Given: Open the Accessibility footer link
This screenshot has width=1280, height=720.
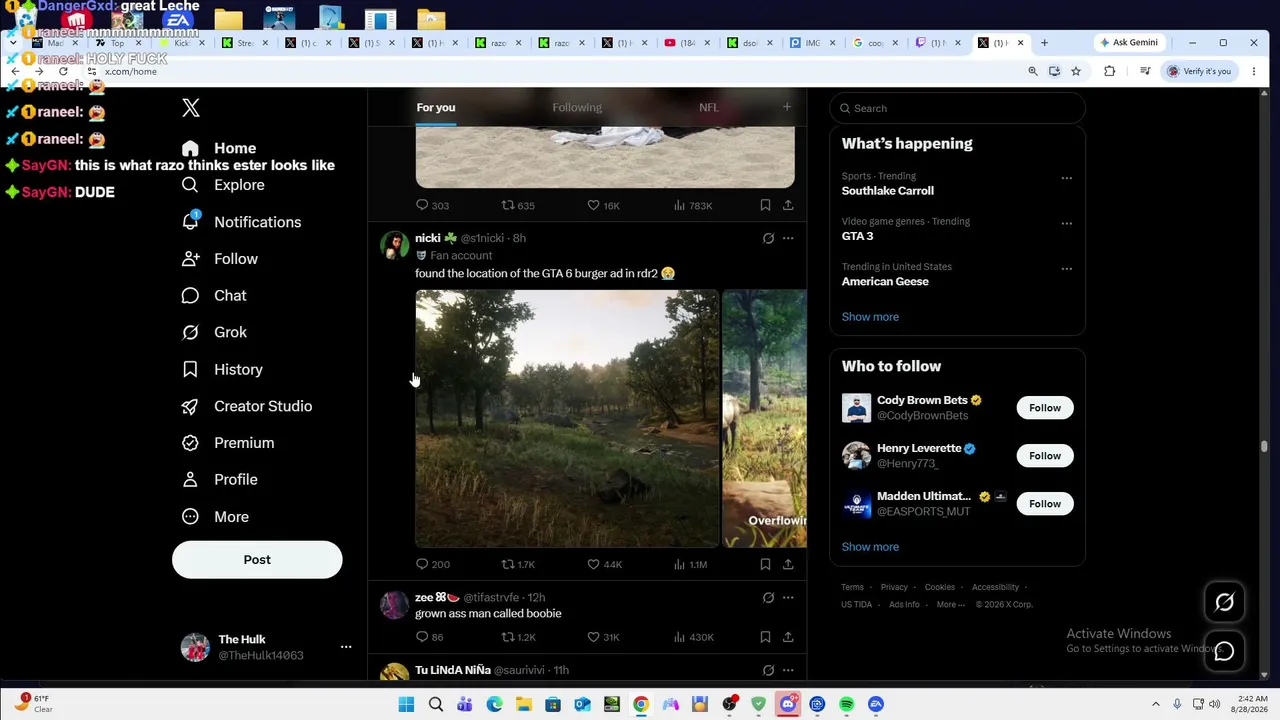Looking at the screenshot, I should [x=995, y=588].
